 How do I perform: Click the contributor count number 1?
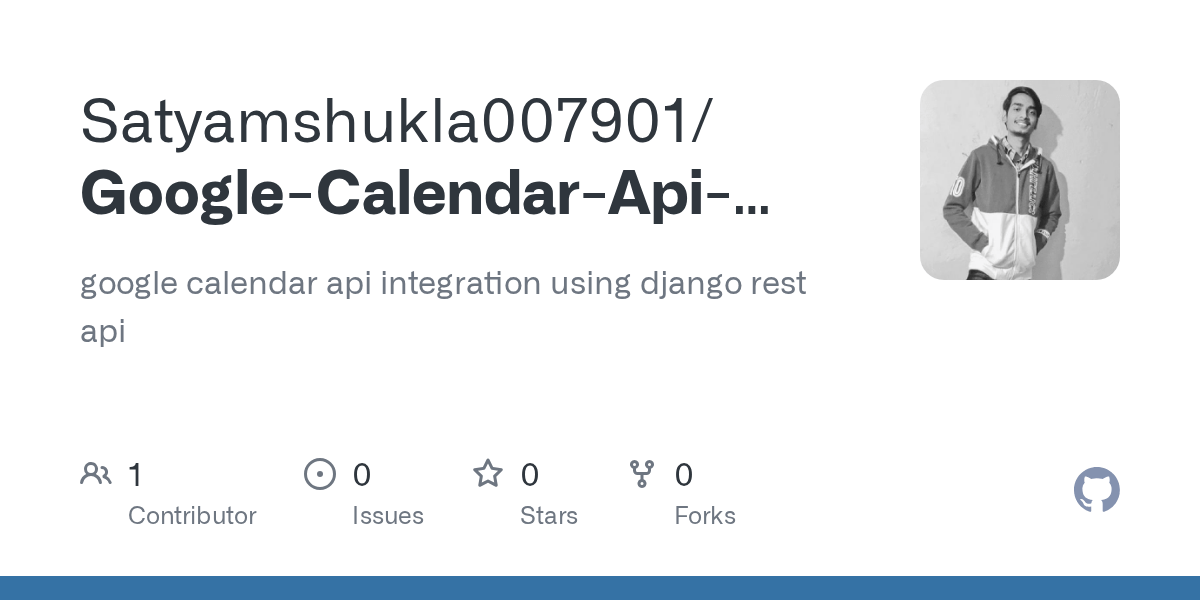(135, 475)
